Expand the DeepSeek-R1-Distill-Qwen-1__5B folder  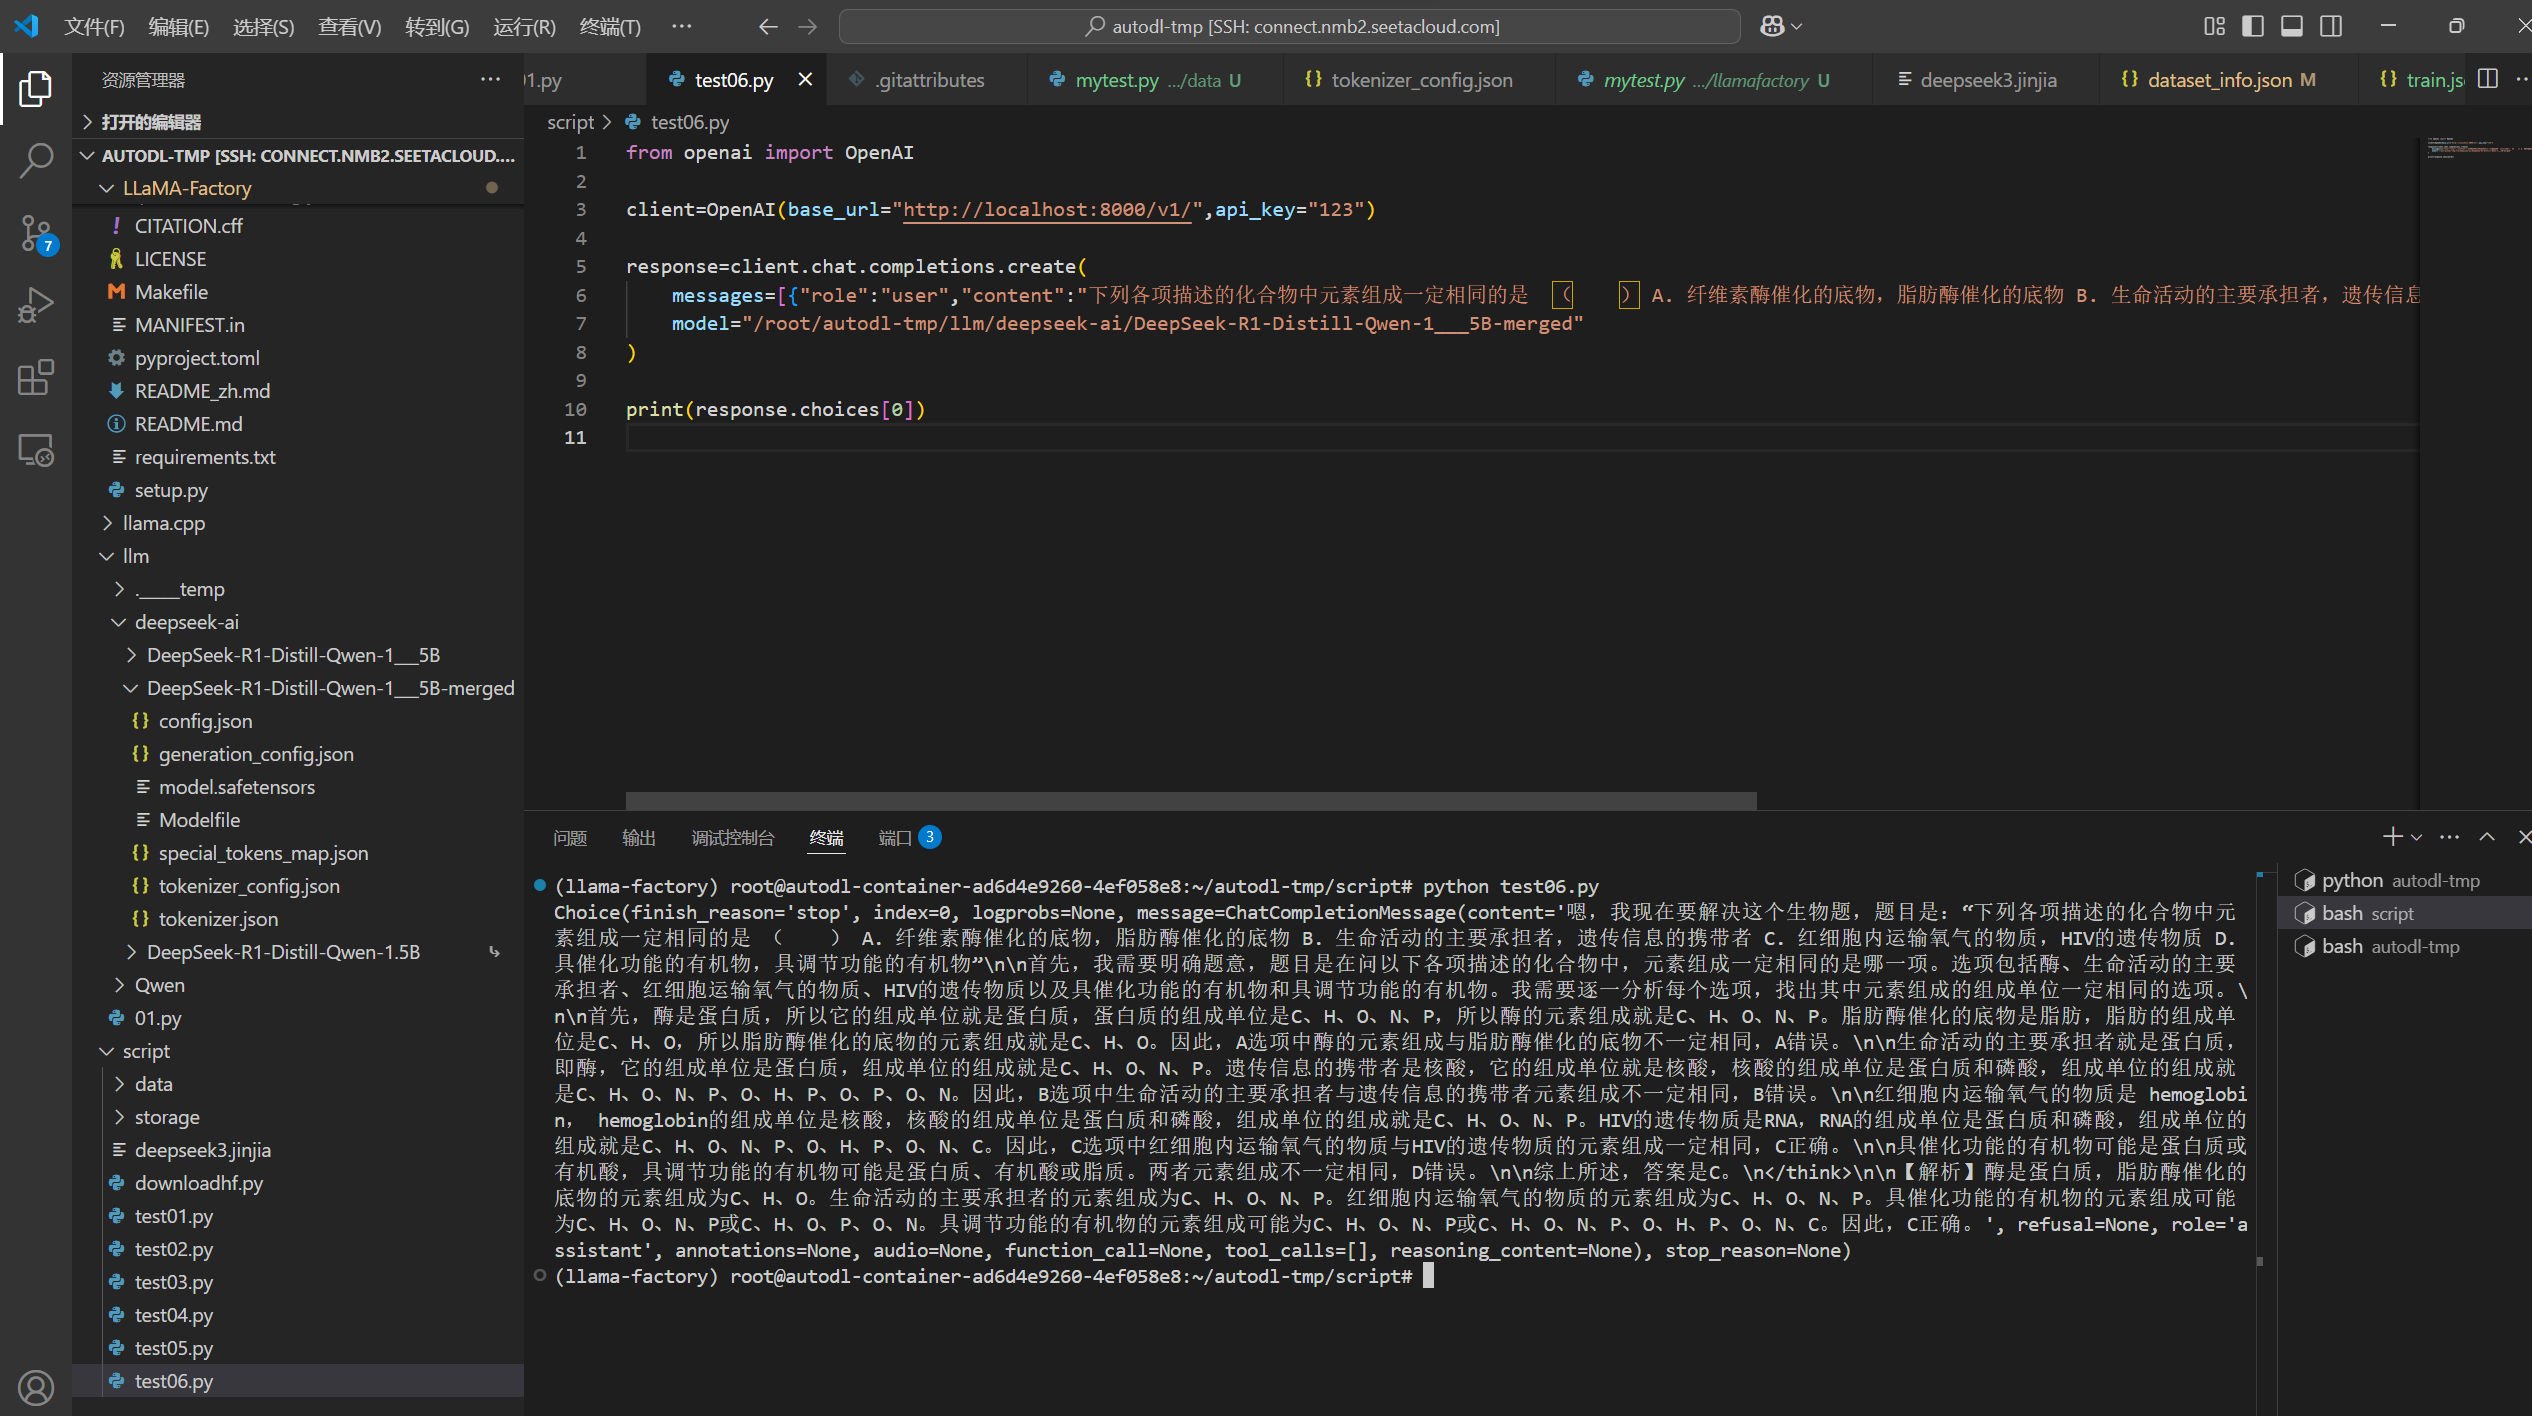[299, 655]
